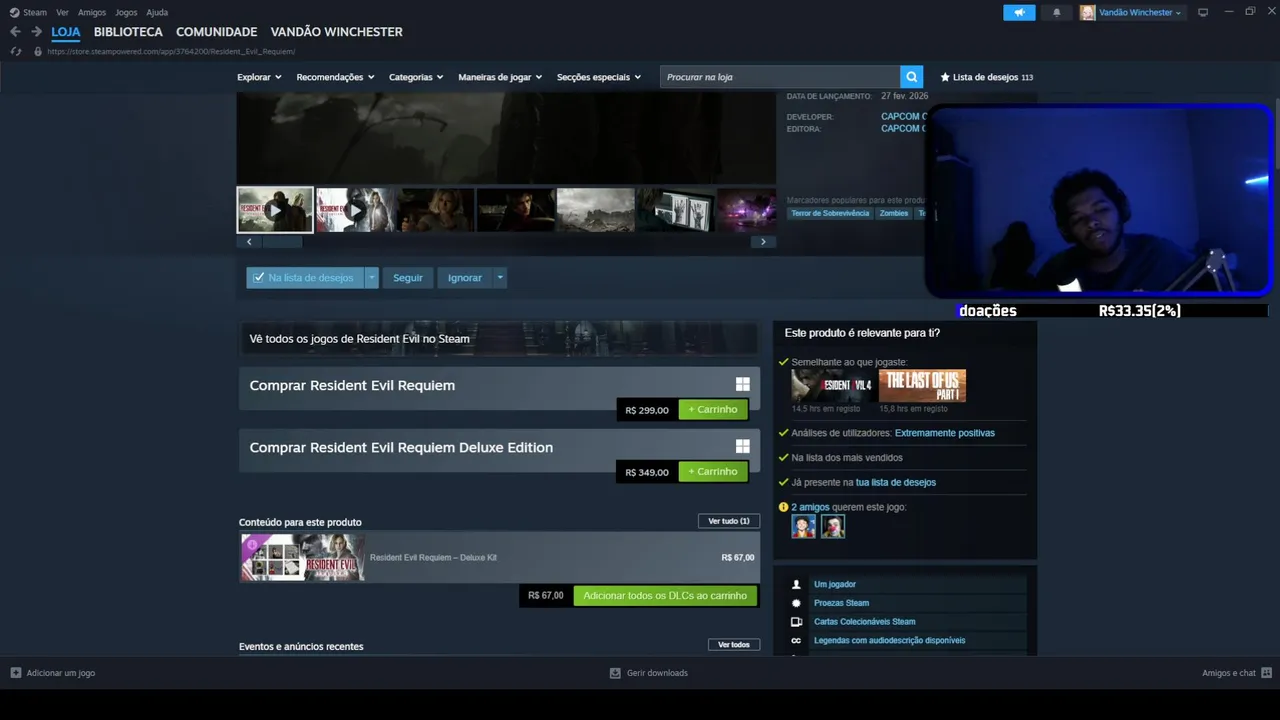Click the magnifying glass search button
Viewport: 1280px width, 720px height.
tap(911, 77)
